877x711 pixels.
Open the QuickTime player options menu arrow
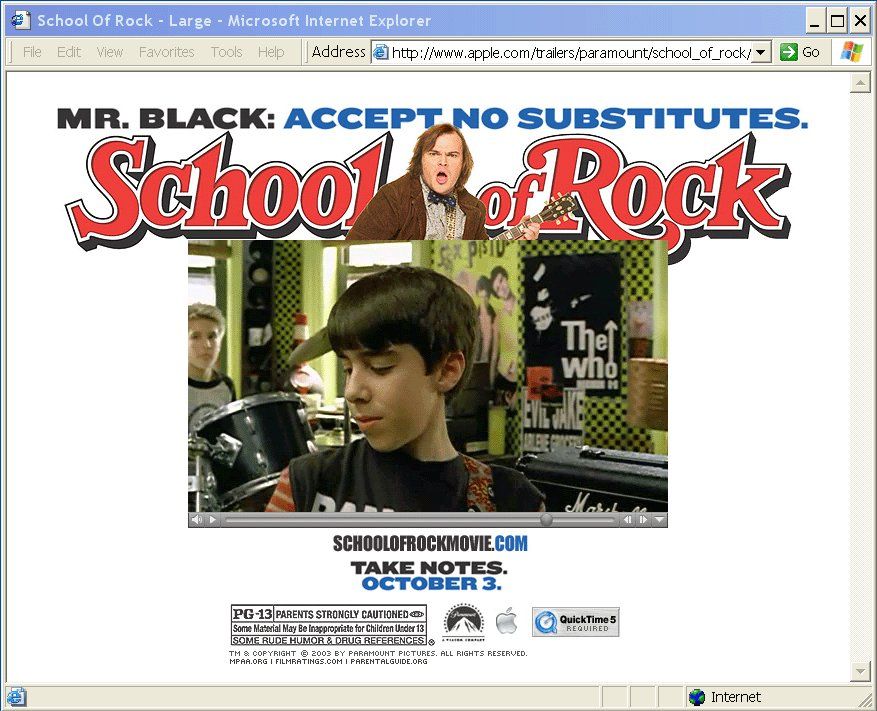tap(659, 520)
